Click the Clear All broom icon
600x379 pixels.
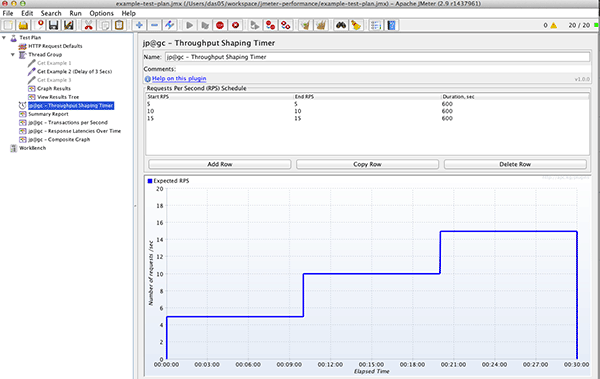pyautogui.click(x=321, y=25)
